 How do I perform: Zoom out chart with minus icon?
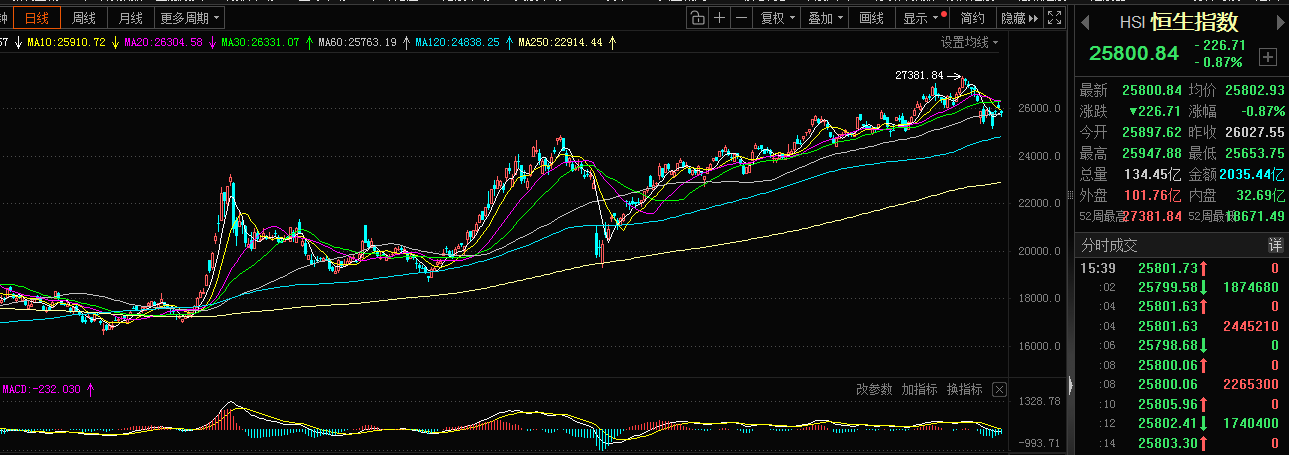click(x=741, y=18)
